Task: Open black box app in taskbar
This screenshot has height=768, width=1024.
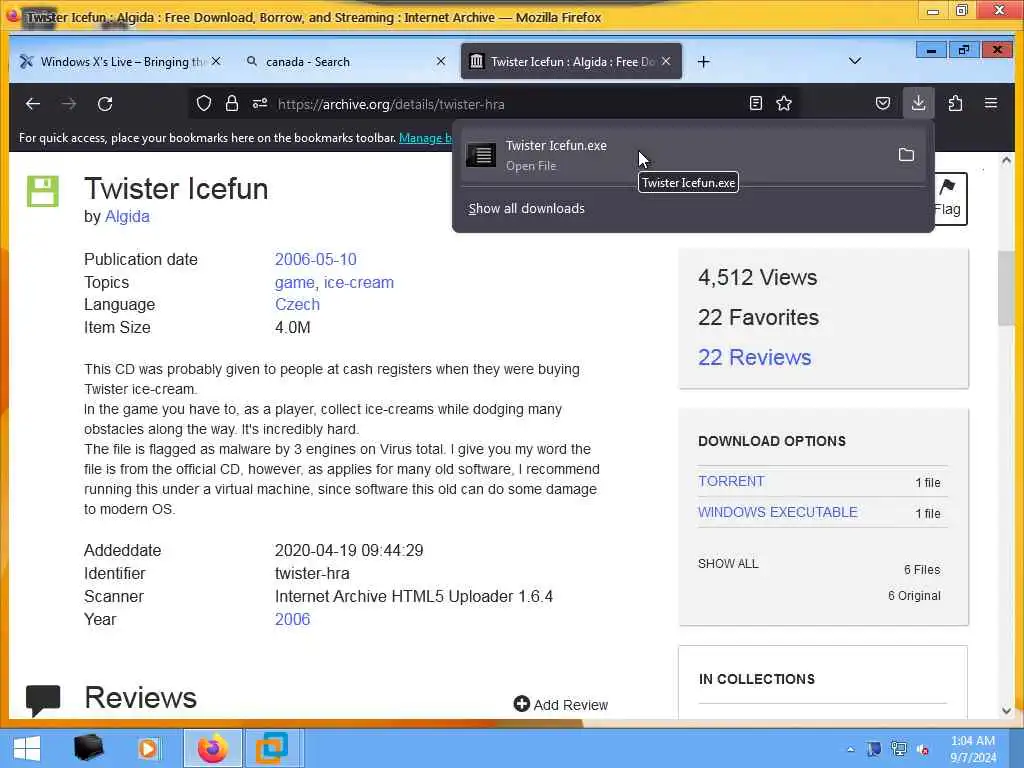Action: (x=89, y=748)
